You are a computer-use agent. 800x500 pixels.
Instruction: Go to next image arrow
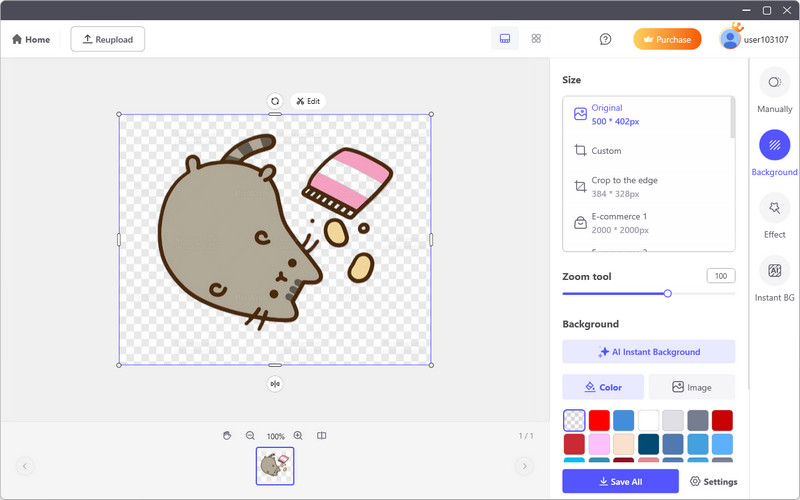524,466
